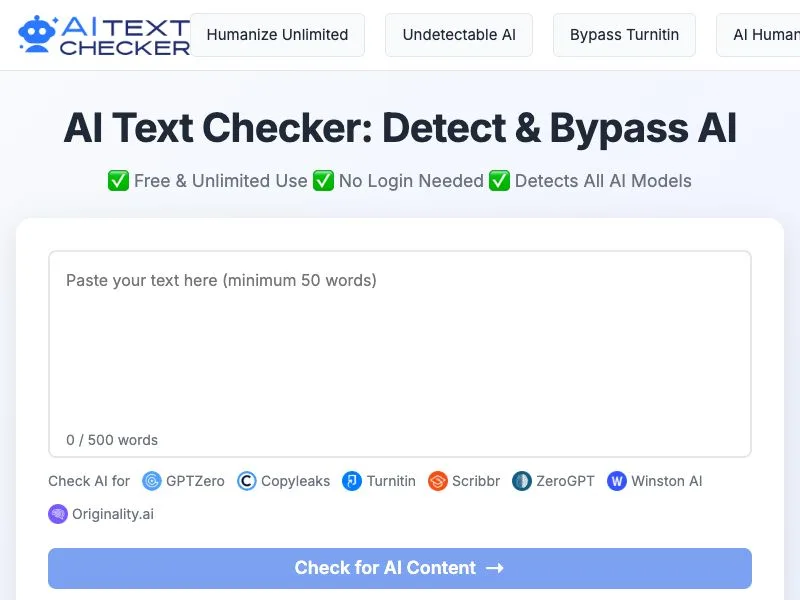Click the Scribbr orange icon
Screen dimensions: 800x600
437,481
